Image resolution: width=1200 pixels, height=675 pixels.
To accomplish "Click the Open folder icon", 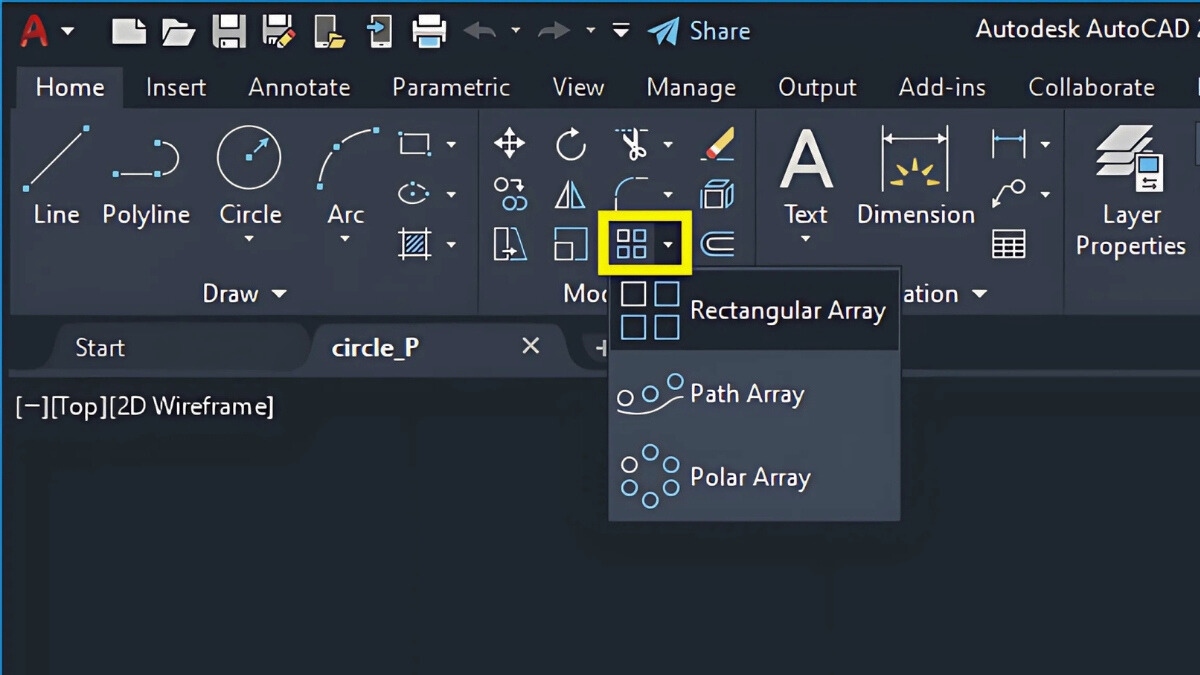I will tap(179, 32).
